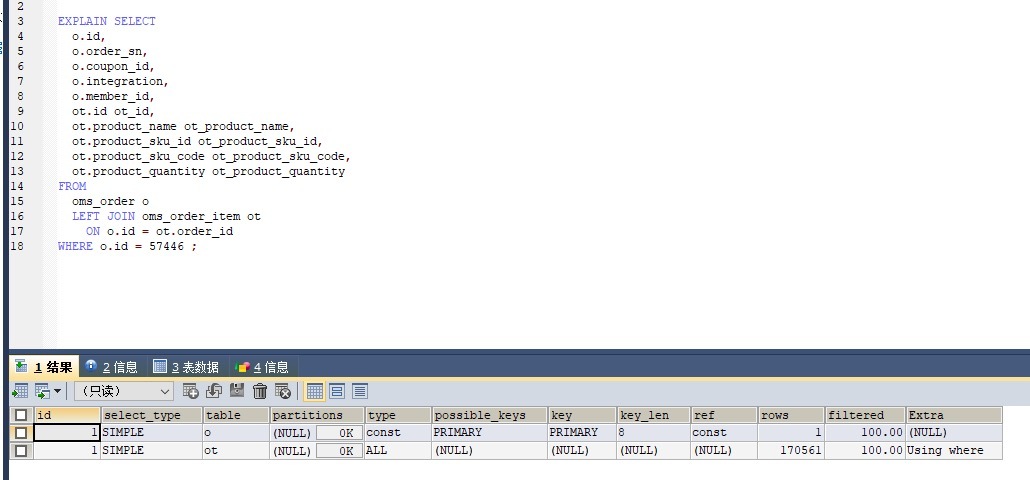Expand the arrow beside the copy results icon

[x=58, y=391]
